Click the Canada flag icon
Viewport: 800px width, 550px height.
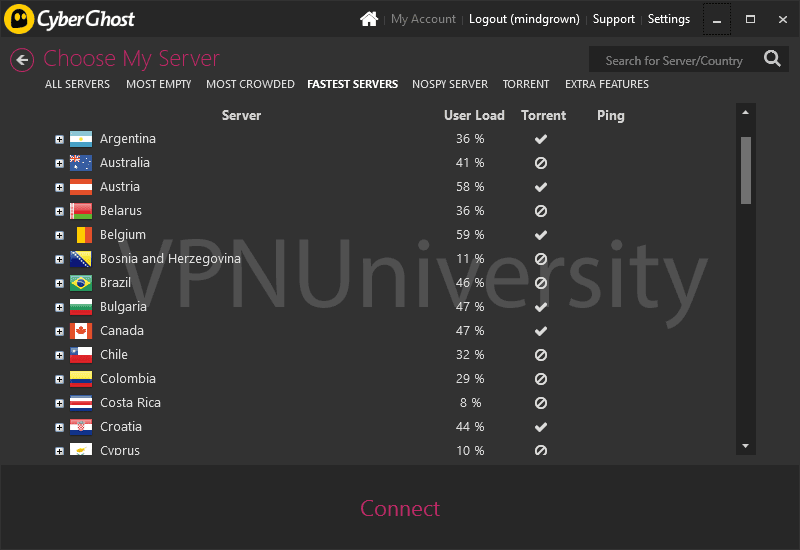[x=81, y=331]
